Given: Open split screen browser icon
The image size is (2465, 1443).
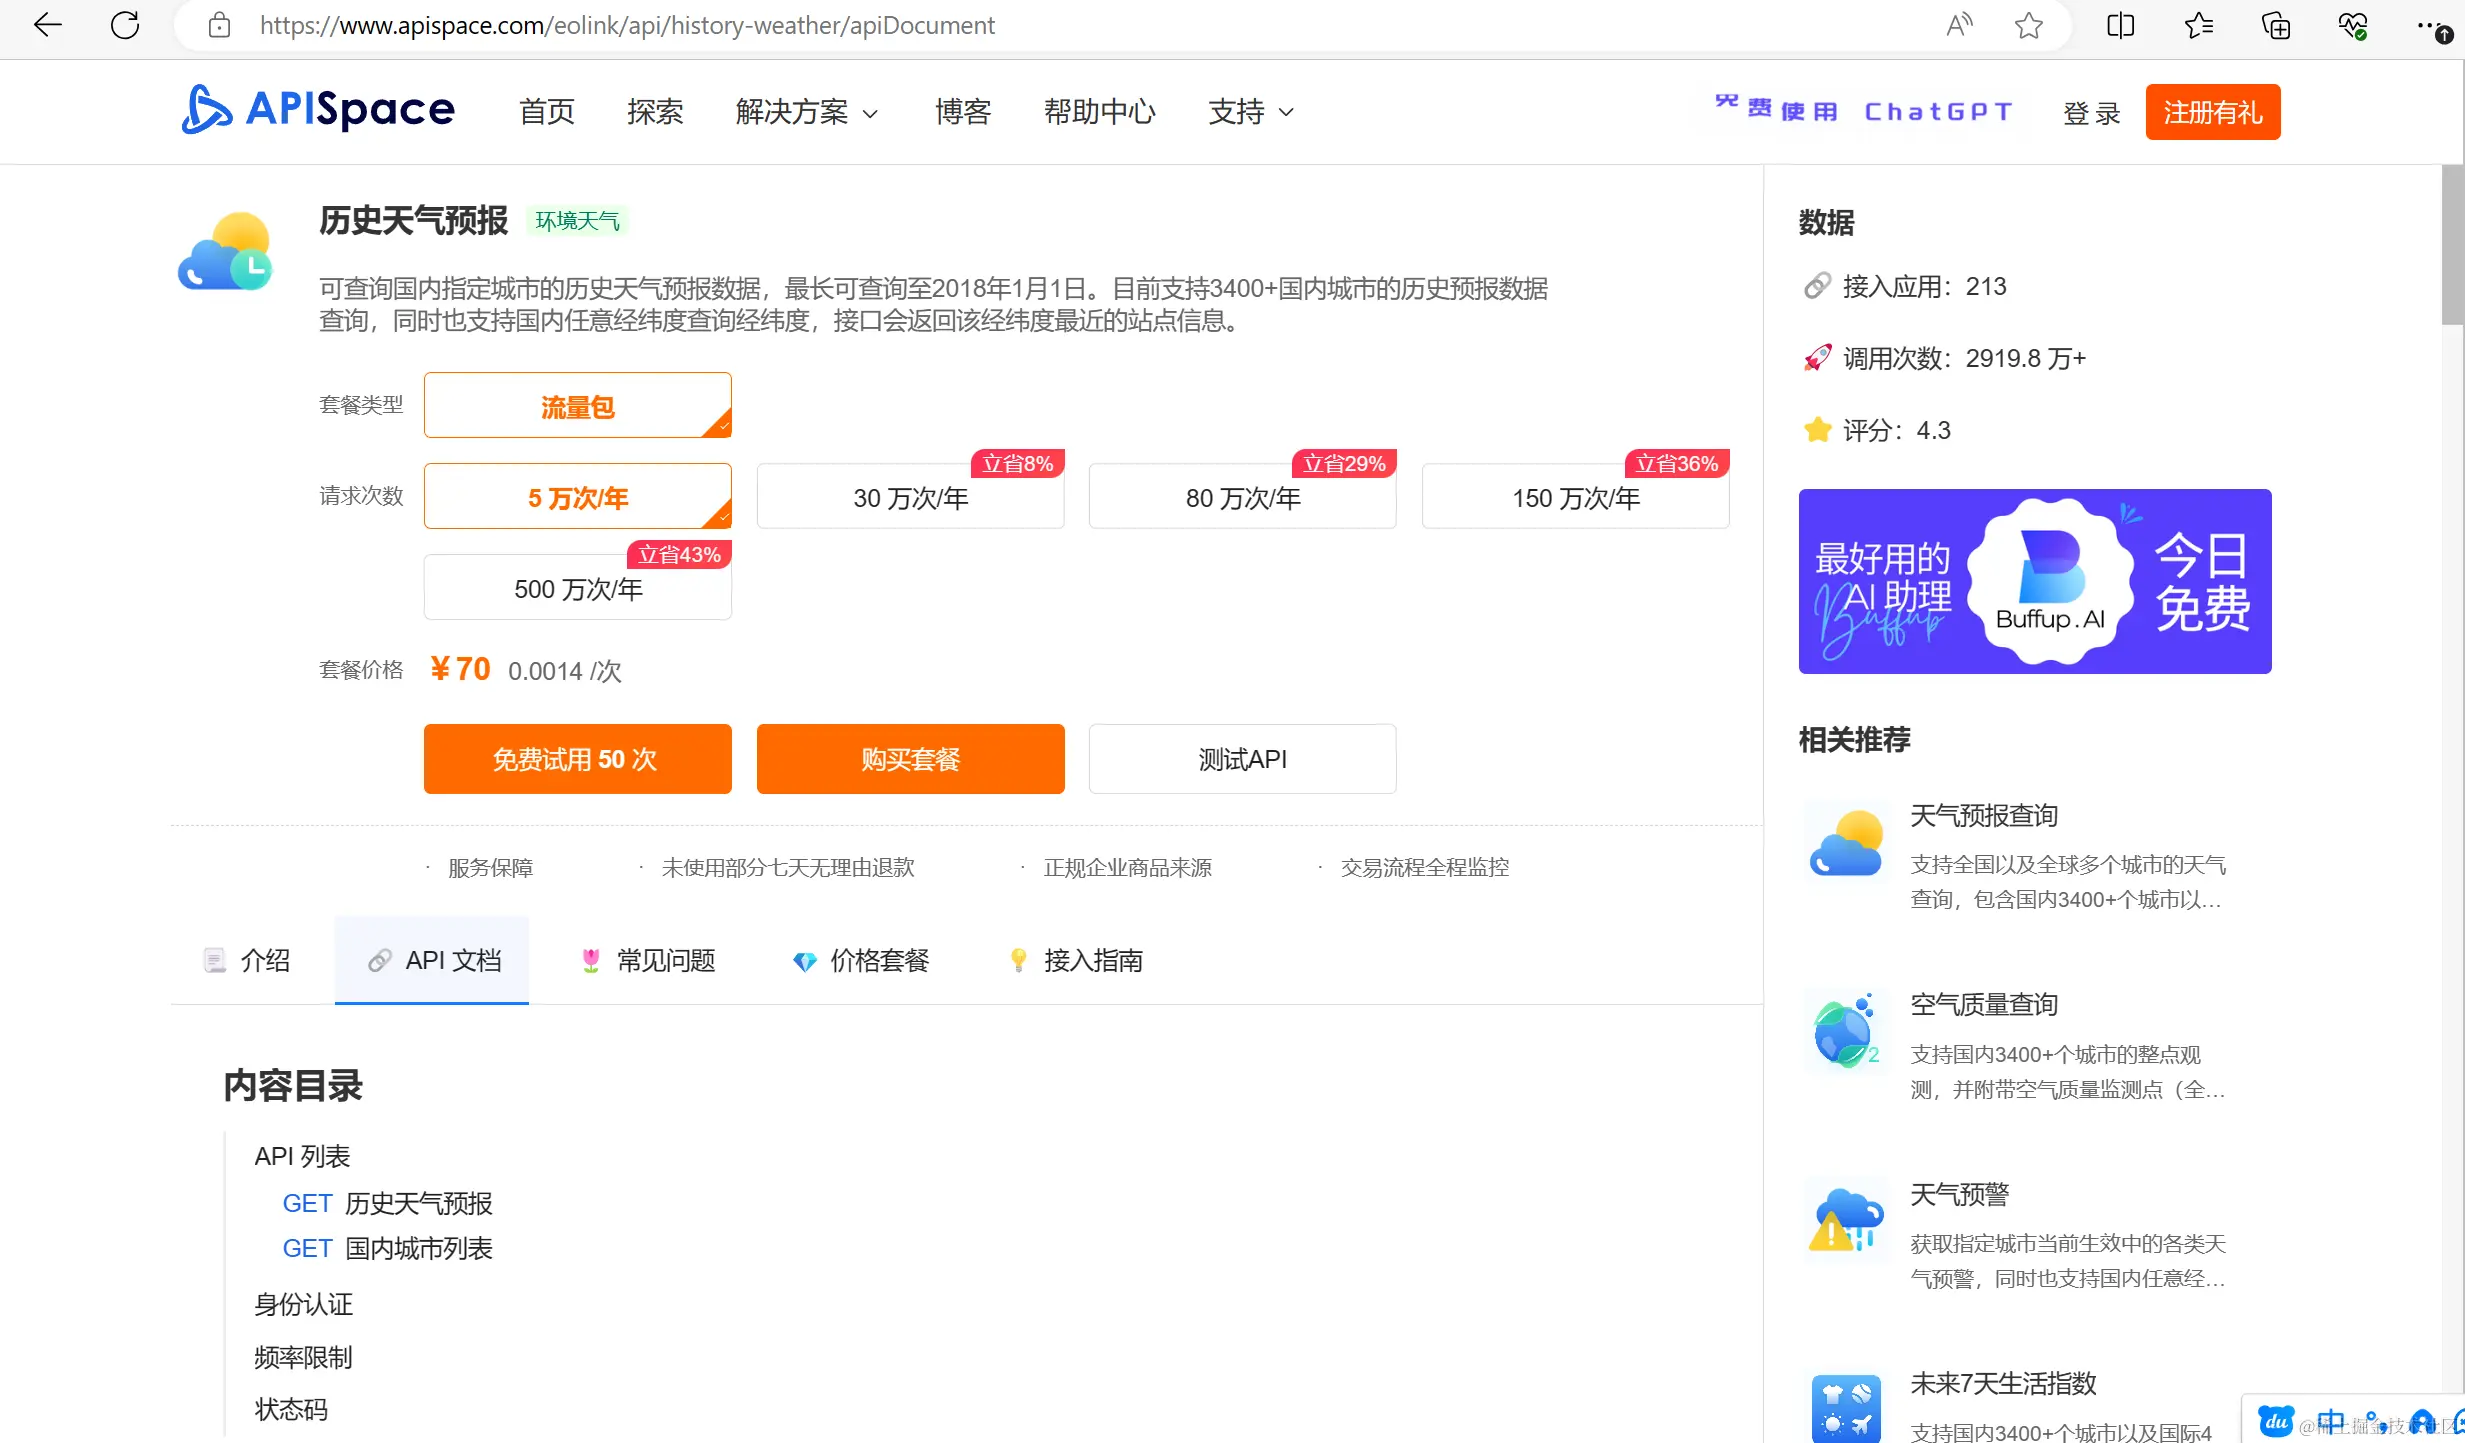Looking at the screenshot, I should [2120, 25].
